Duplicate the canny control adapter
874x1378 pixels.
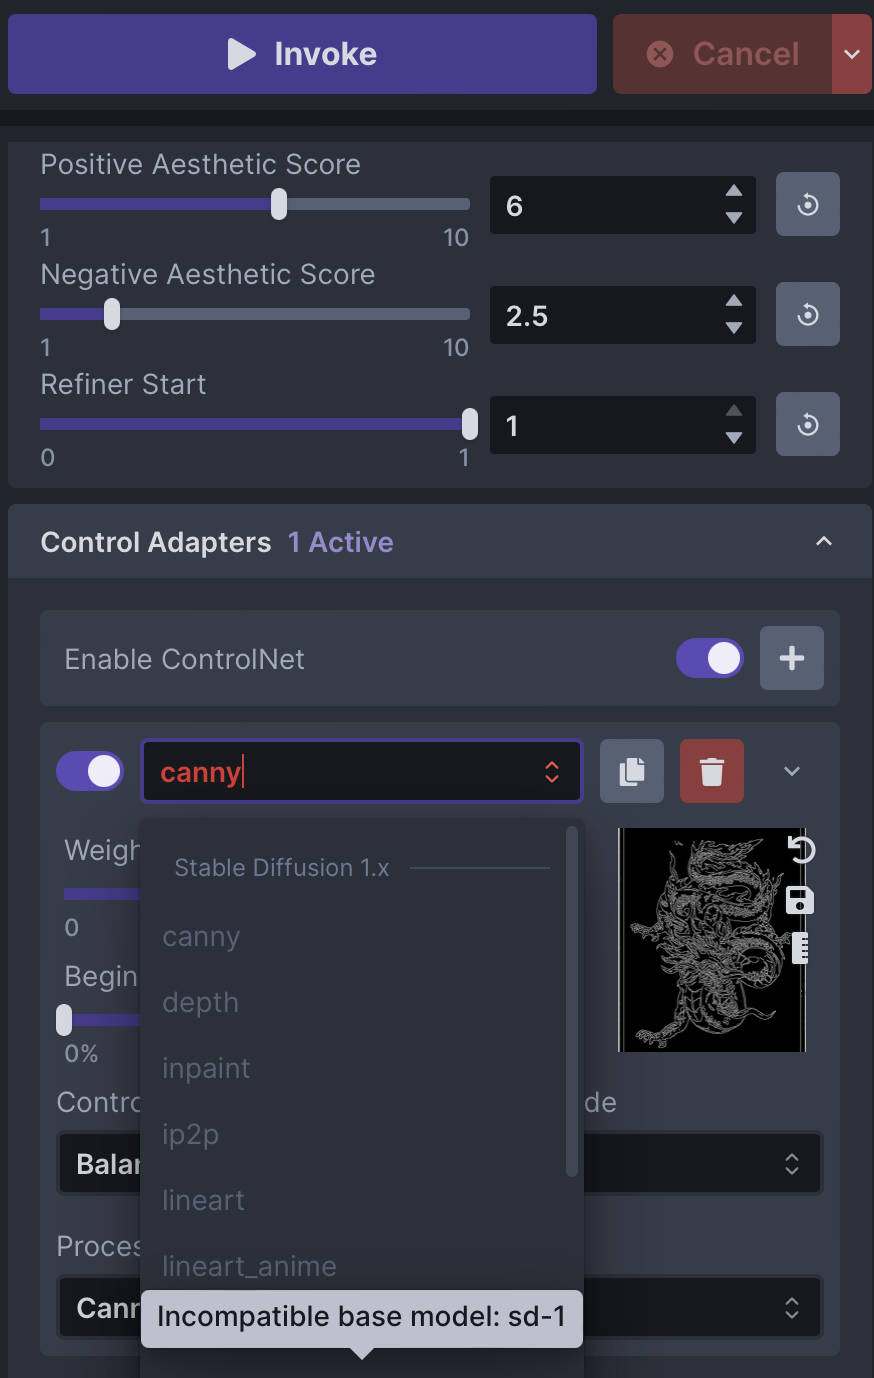point(631,771)
